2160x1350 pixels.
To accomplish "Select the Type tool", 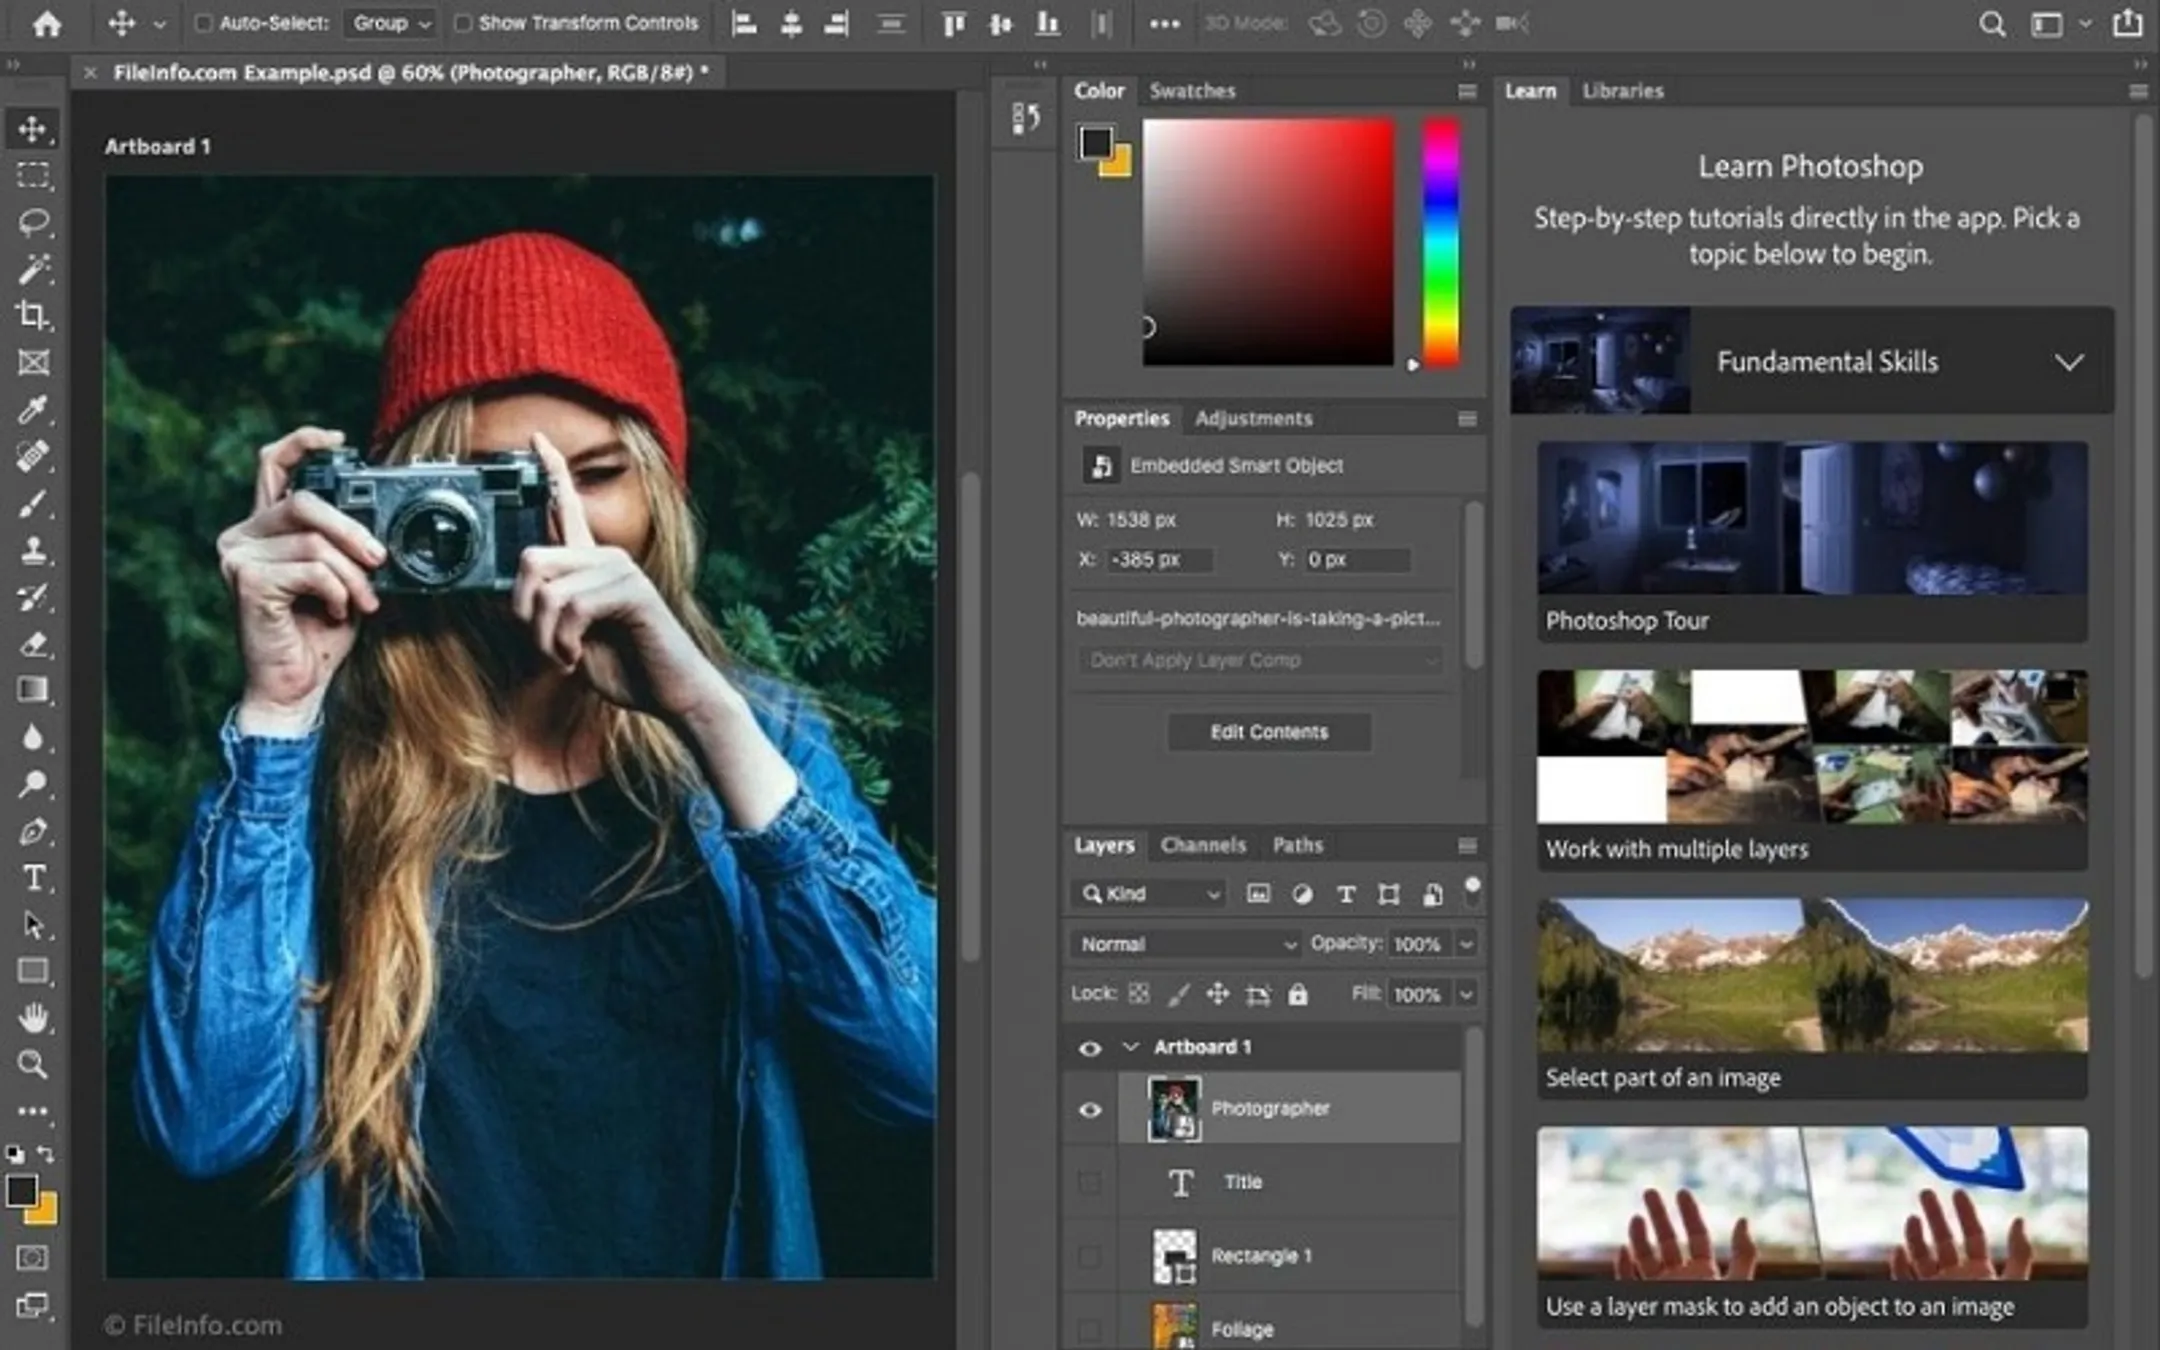I will click(33, 878).
